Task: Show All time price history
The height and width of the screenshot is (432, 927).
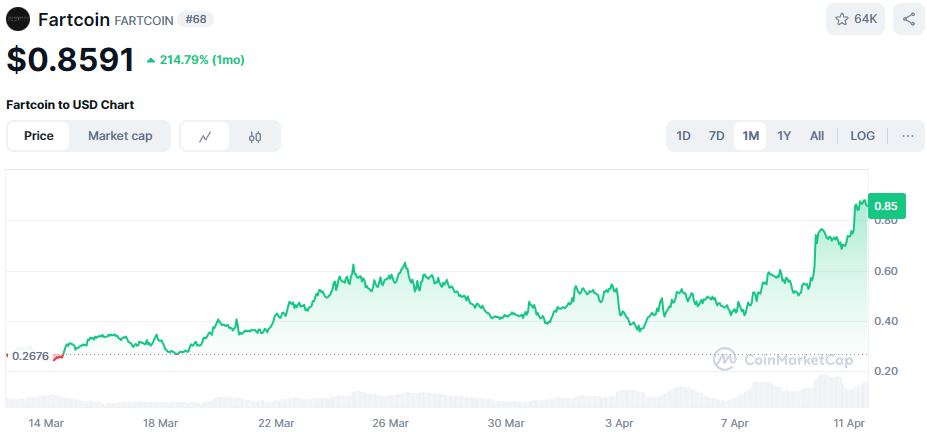Action: pos(817,136)
